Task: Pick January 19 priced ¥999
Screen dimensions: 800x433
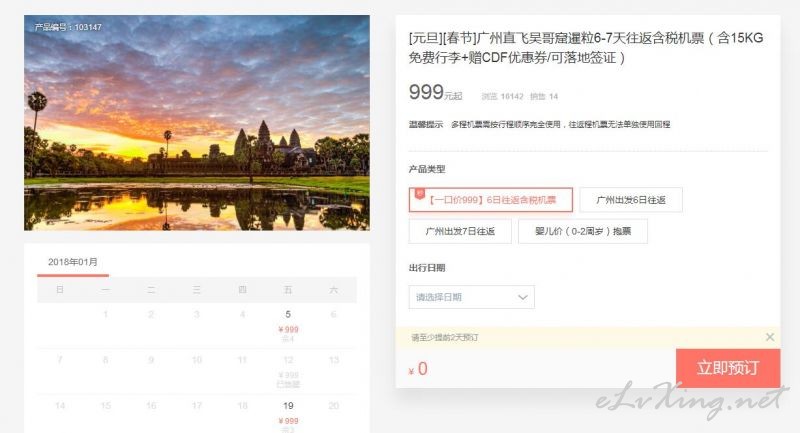Action: coord(288,416)
